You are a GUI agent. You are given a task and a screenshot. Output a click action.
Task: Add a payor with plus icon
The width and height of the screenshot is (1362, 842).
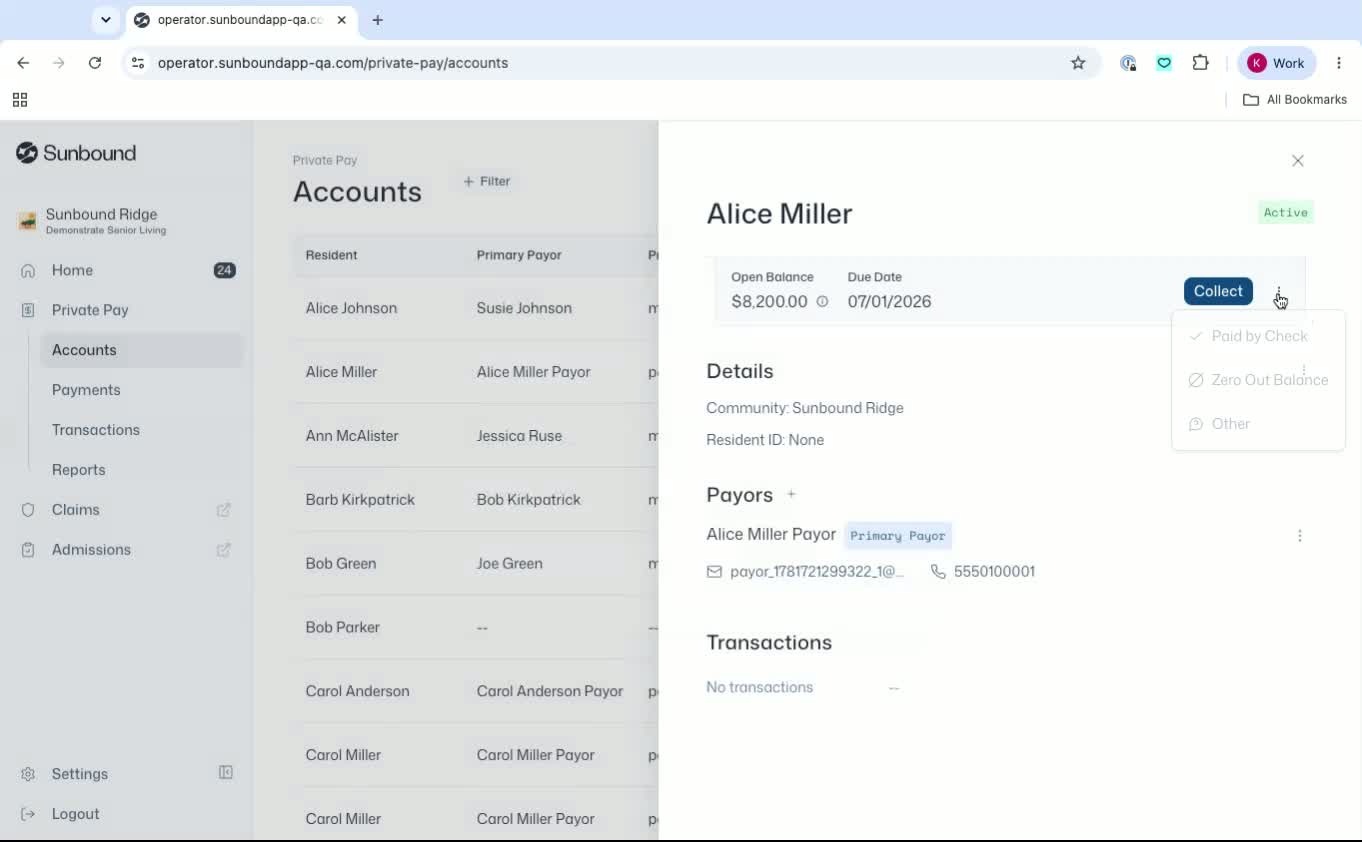pos(791,494)
